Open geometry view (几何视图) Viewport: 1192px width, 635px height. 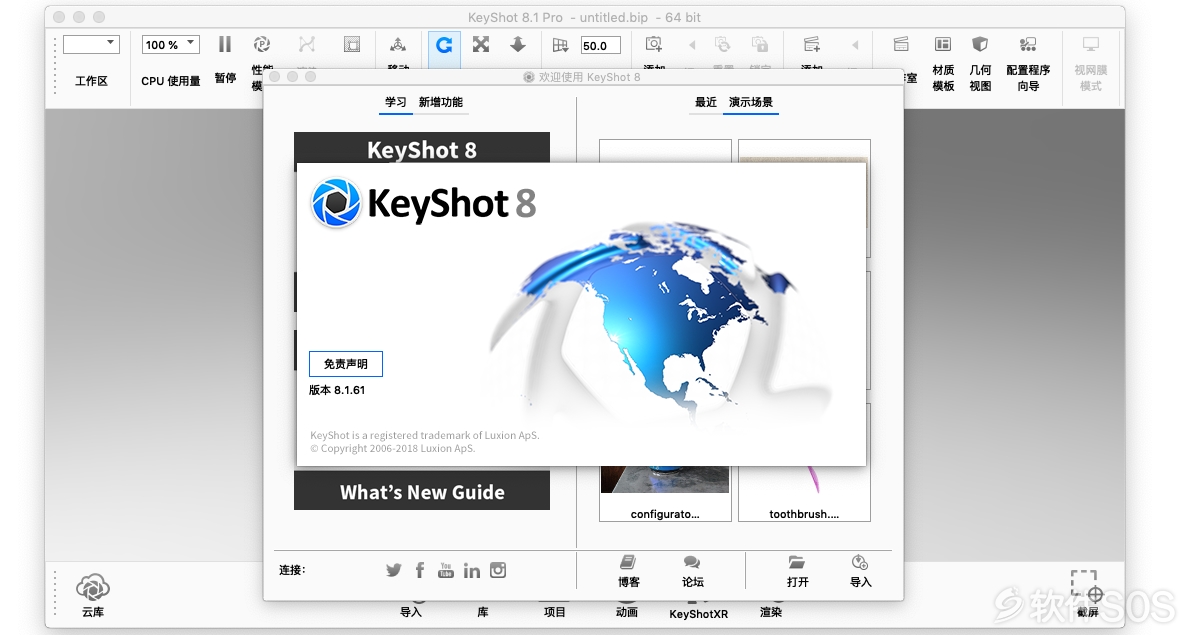[980, 62]
